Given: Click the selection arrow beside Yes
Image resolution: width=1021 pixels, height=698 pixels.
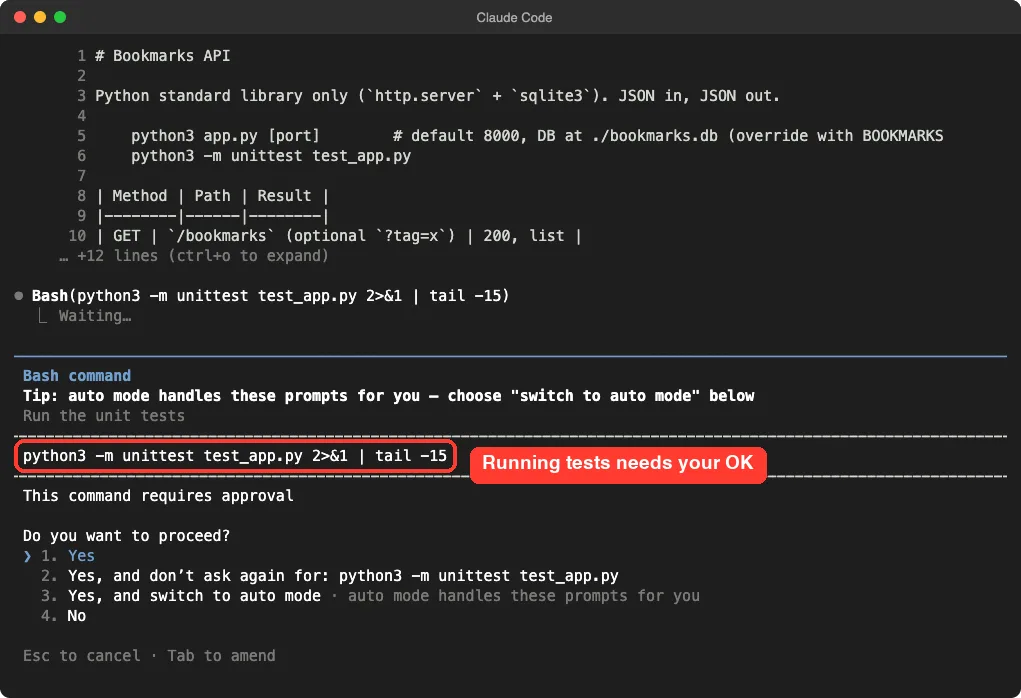Looking at the screenshot, I should tap(27, 556).
